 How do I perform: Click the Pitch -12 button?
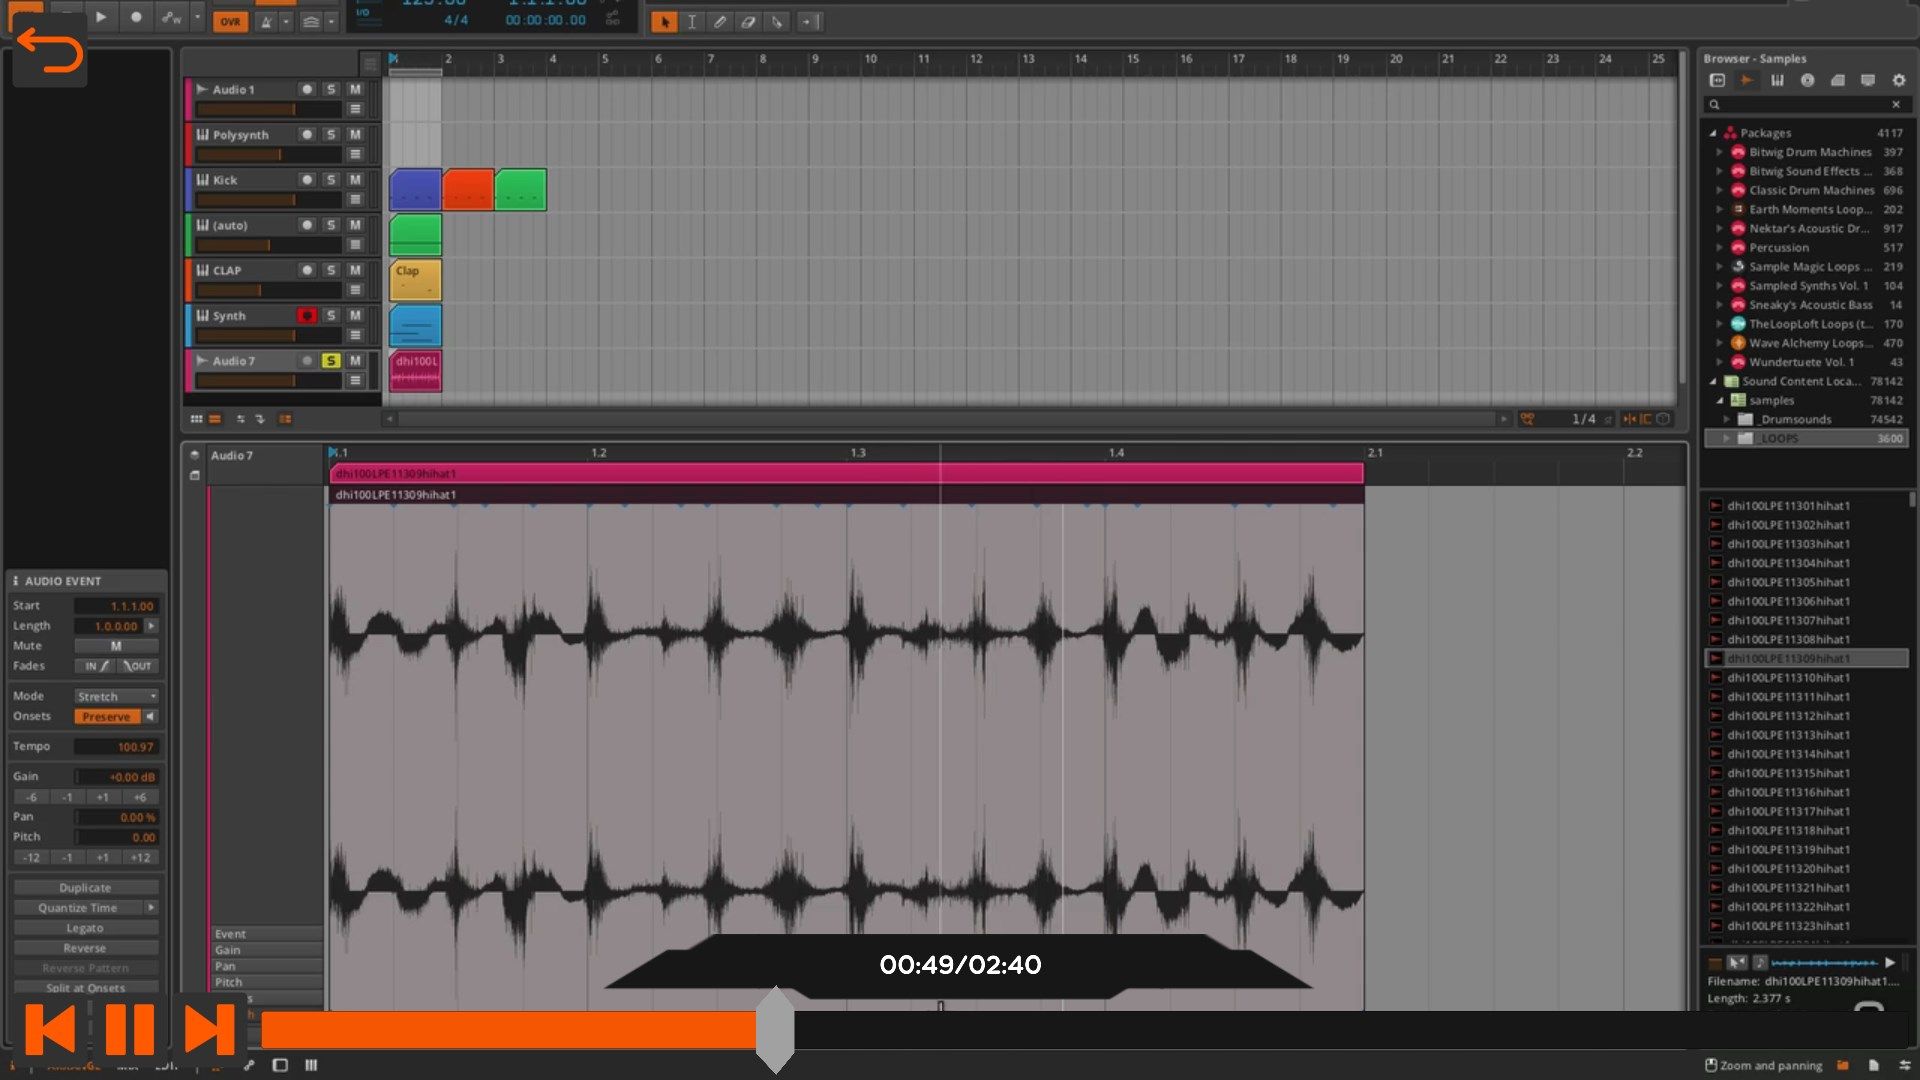31,857
